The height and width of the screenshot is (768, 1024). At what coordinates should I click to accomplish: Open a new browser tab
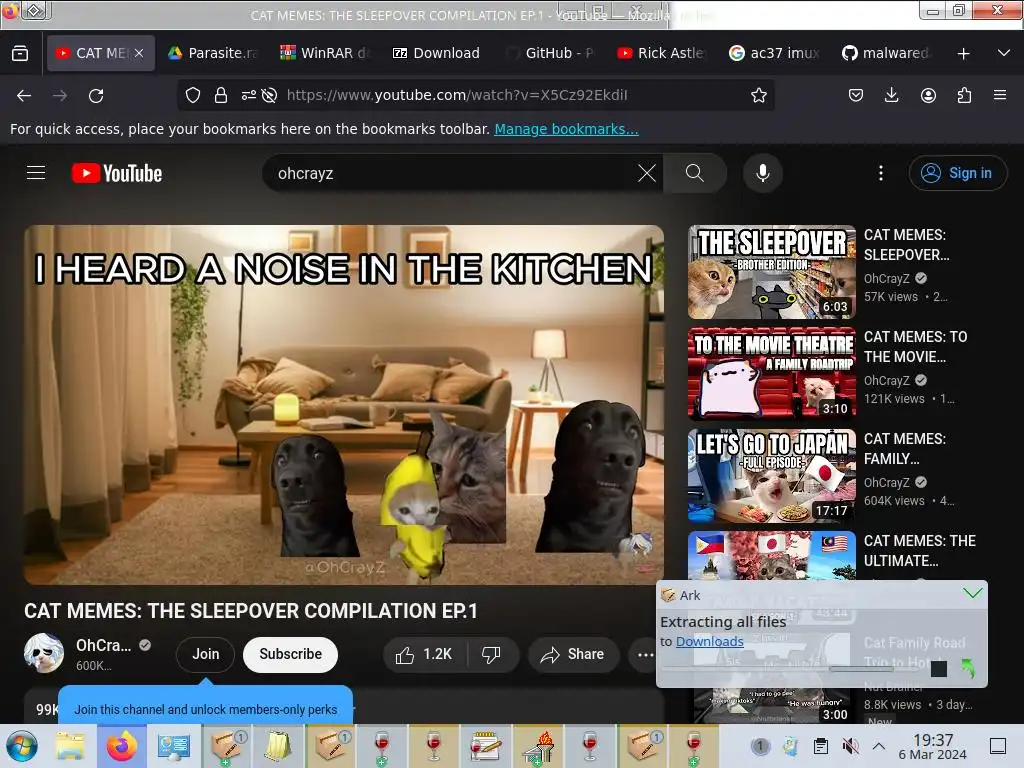coord(963,54)
